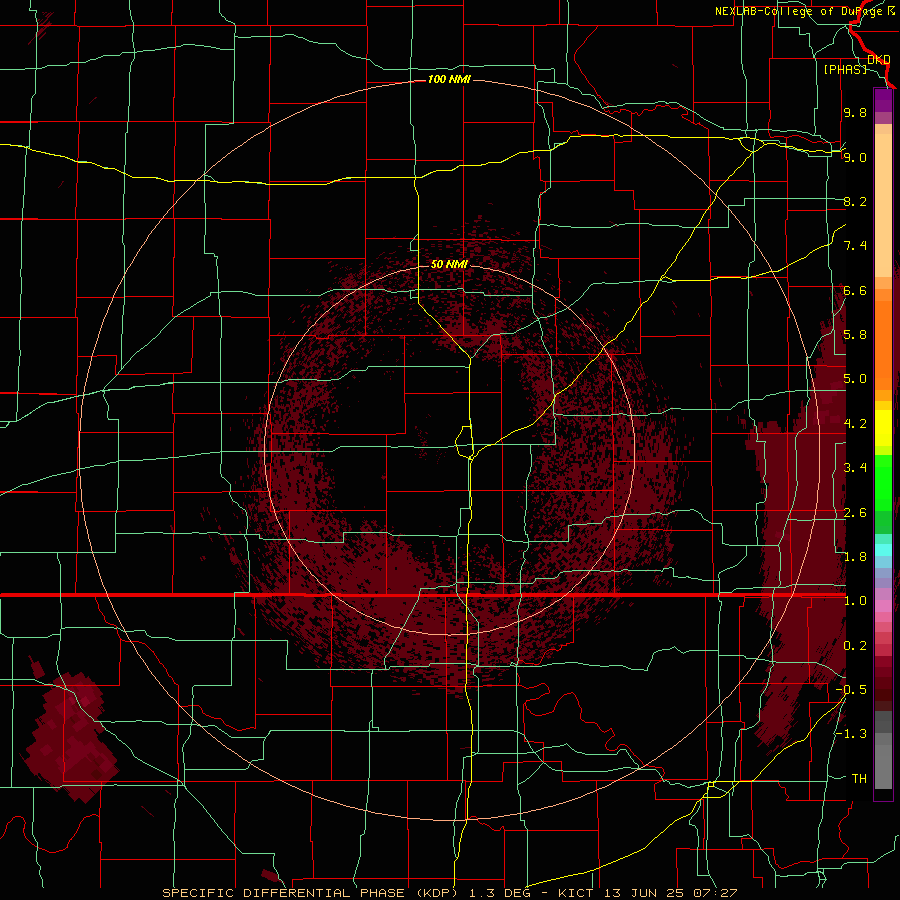Screen dimensions: 900x900
Task: Click the -1.3 value on the color scale
Action: (851, 734)
